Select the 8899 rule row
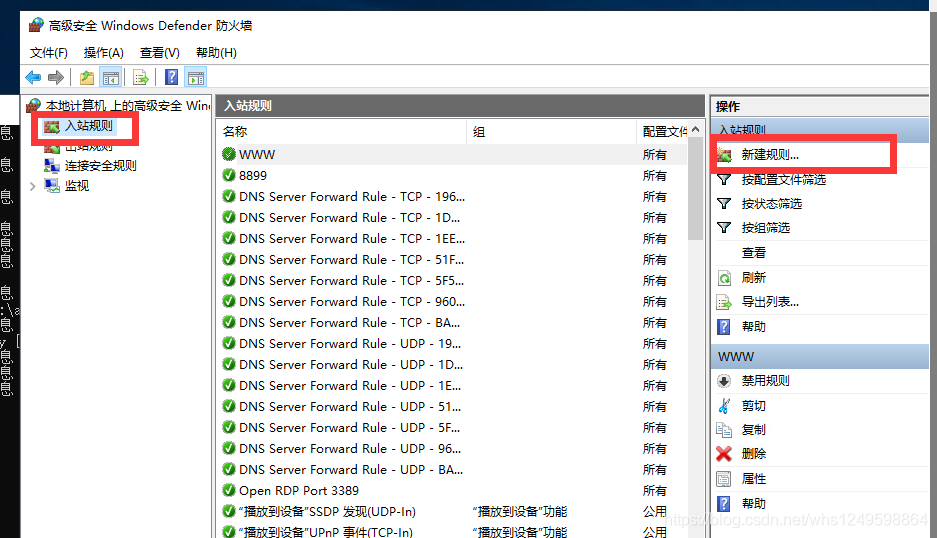Viewport: 937px width, 538px height. coord(452,175)
